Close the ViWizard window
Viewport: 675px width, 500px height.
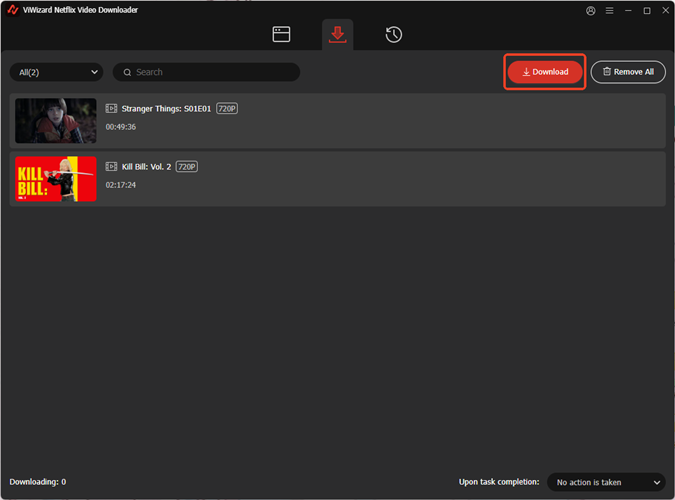[666, 10]
